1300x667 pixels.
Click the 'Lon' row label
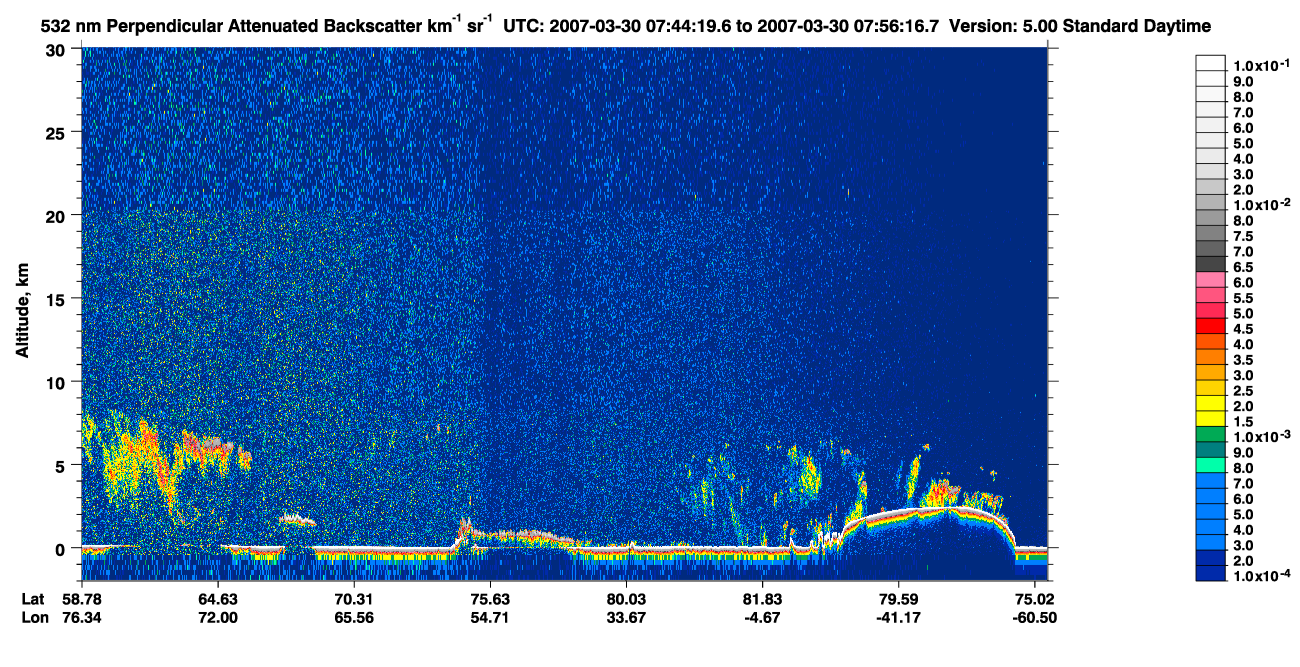pos(34,617)
